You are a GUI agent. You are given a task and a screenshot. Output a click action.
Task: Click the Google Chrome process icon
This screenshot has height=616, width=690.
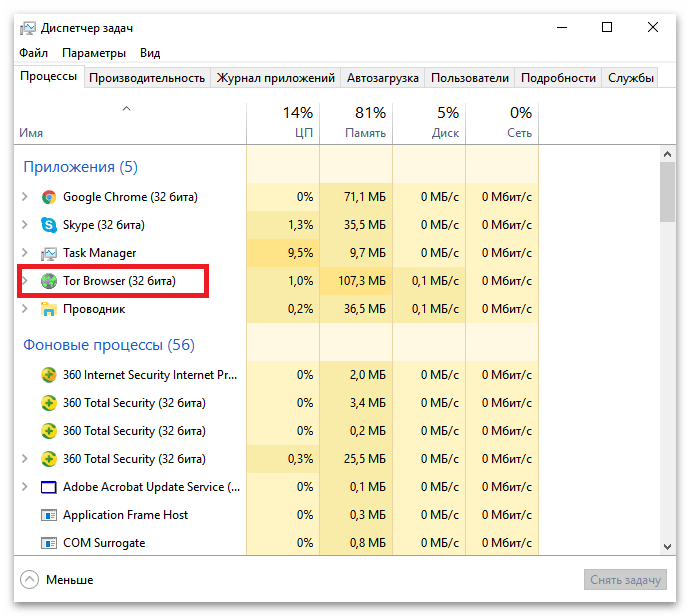(x=49, y=197)
